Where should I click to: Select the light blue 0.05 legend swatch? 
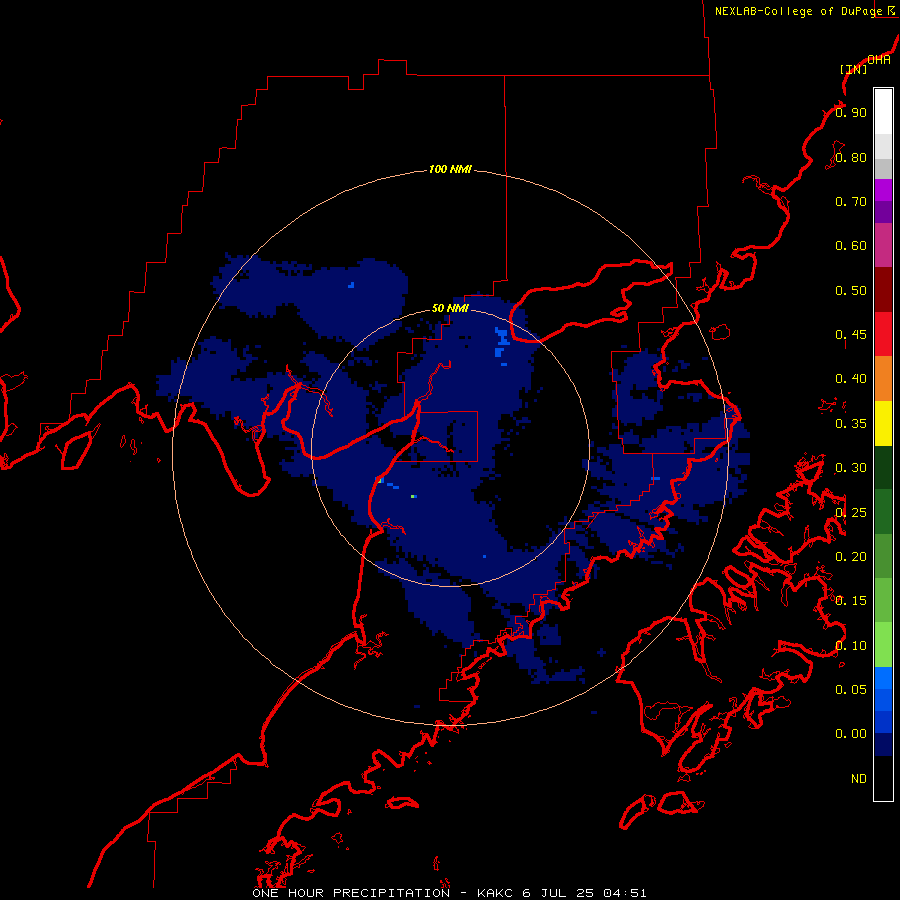[x=883, y=678]
